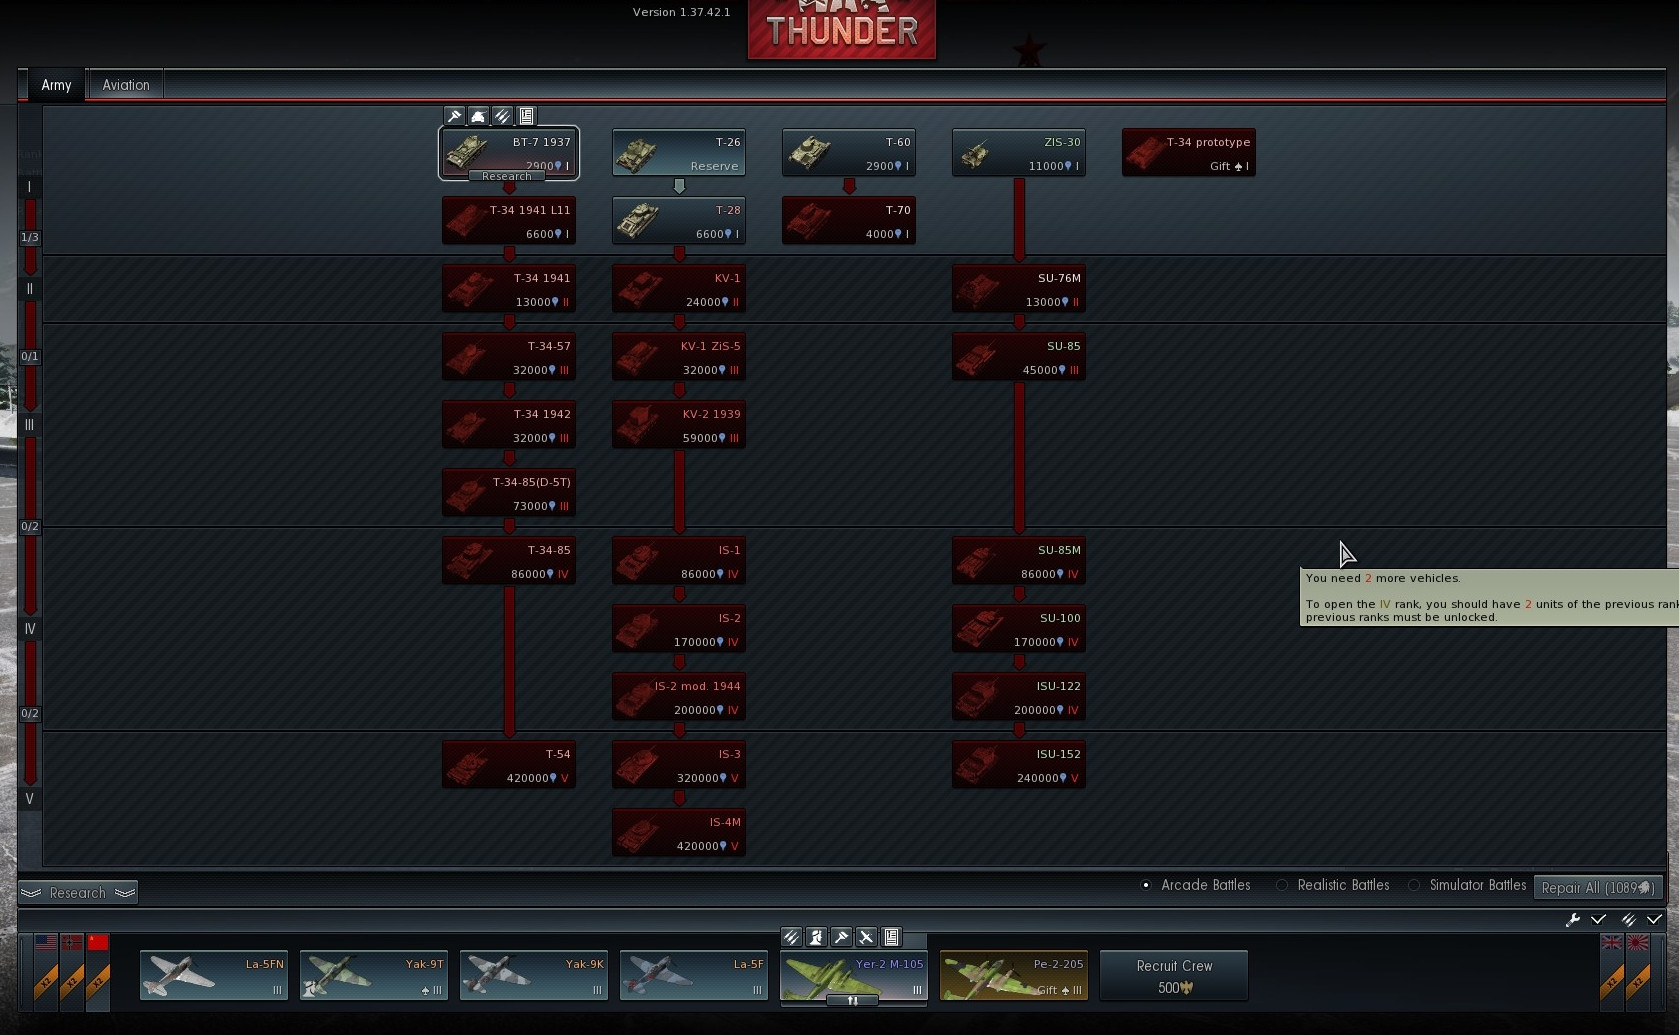Switch to the Aviation tab
The width and height of the screenshot is (1679, 1035).
pos(126,85)
